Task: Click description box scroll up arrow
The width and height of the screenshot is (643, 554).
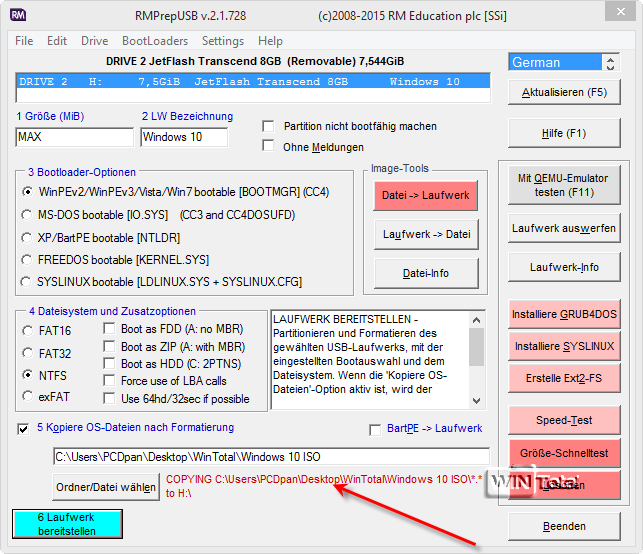Action: coord(476,320)
